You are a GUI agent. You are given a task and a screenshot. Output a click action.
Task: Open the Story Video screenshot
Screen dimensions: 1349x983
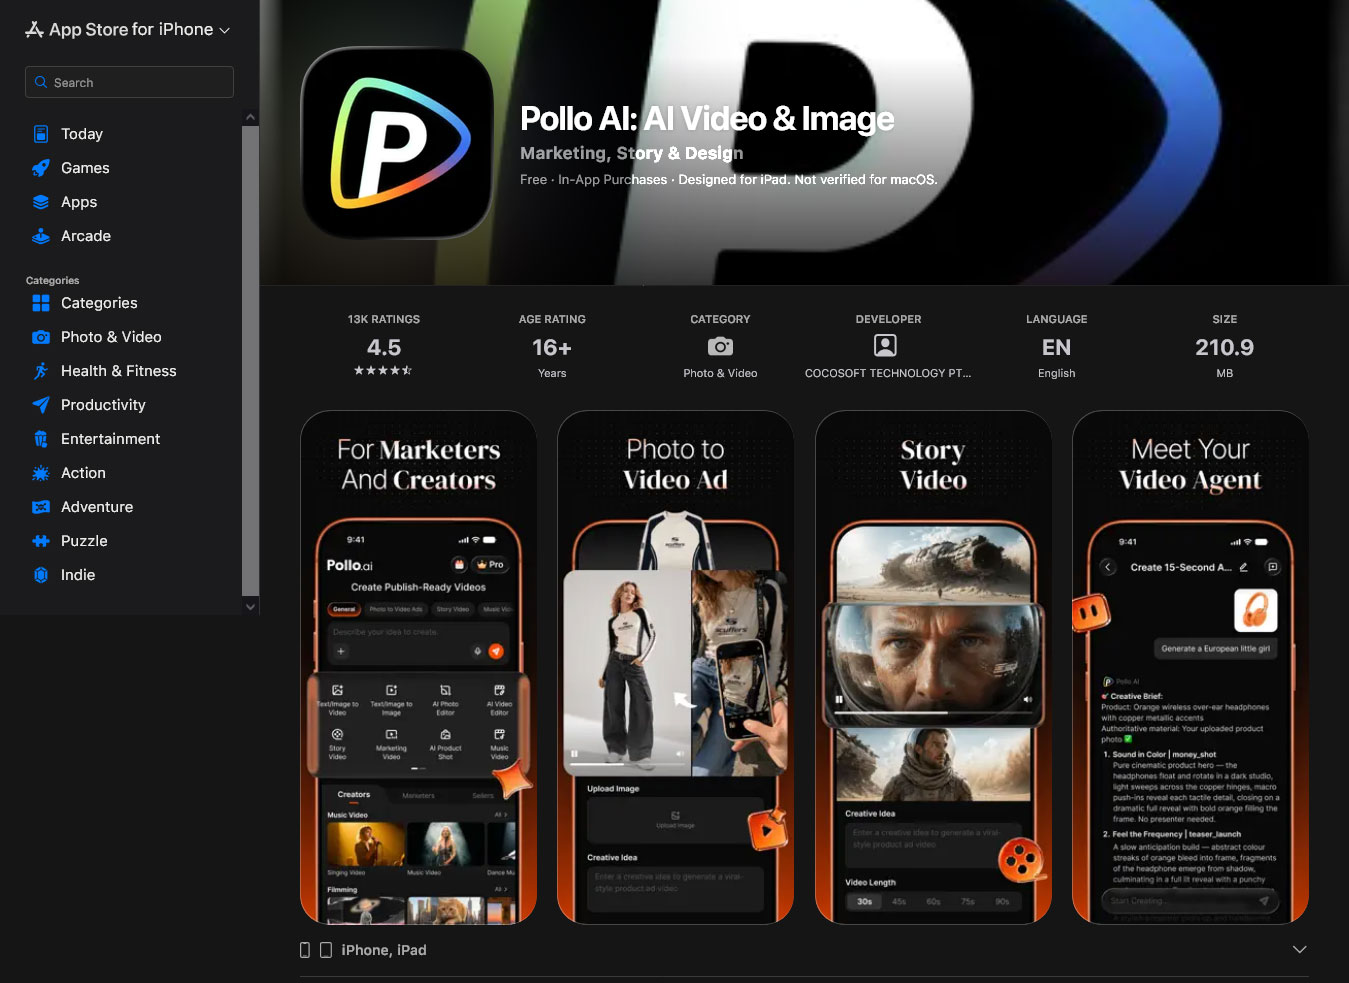[x=933, y=667]
